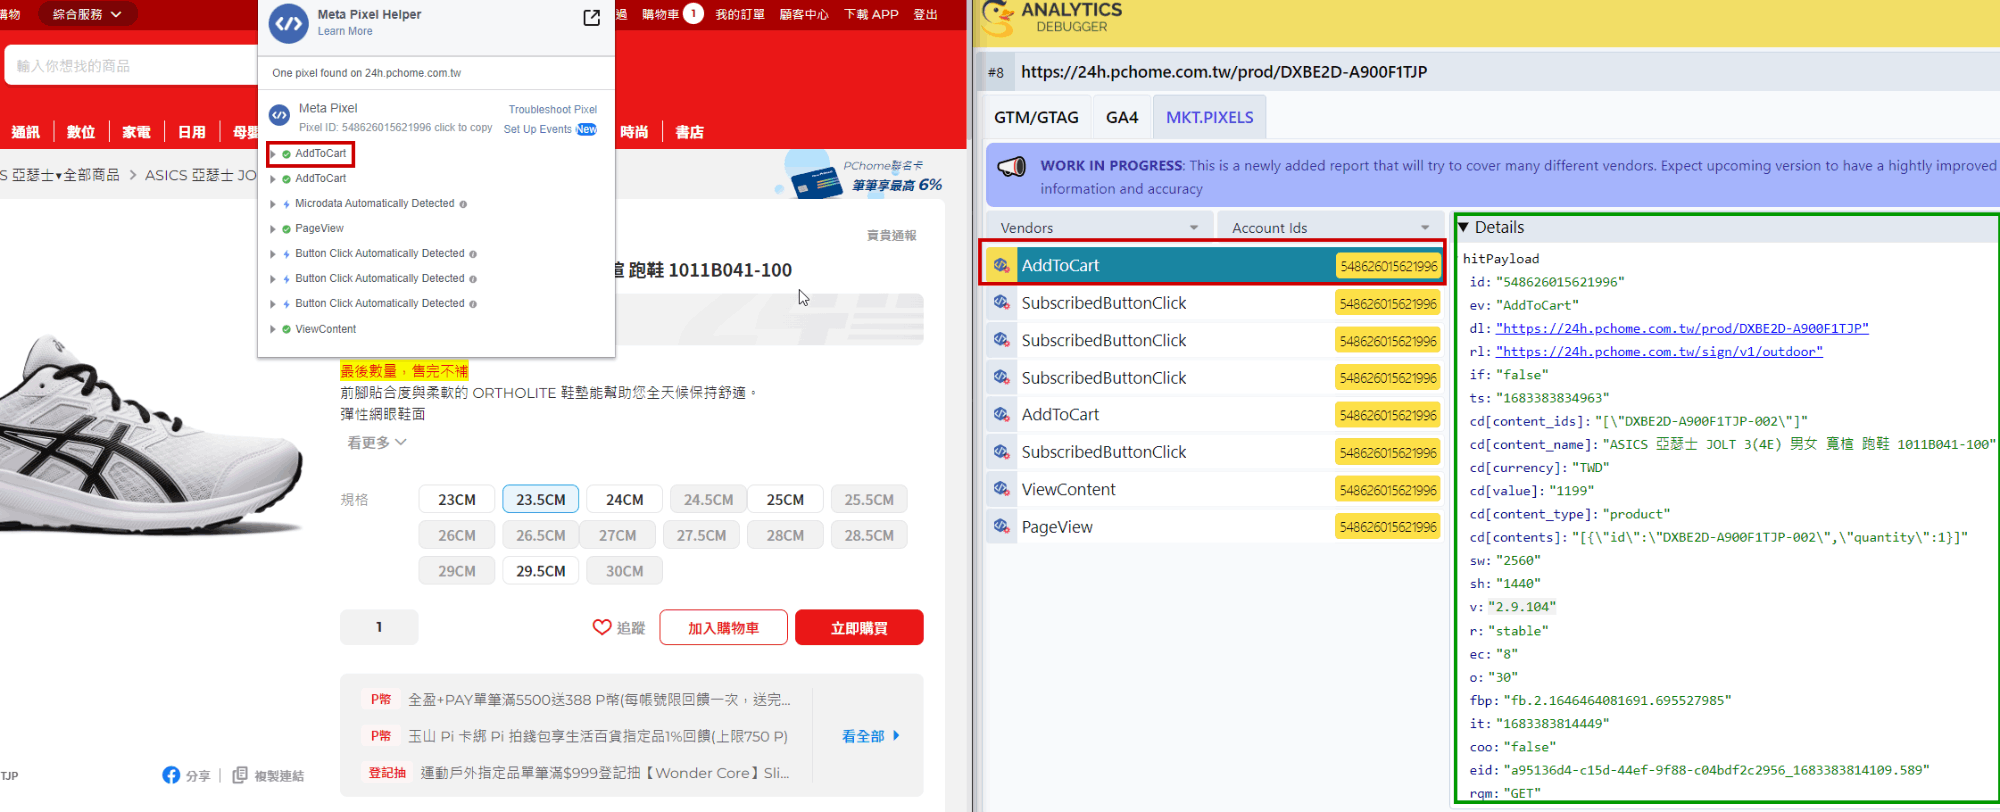The image size is (2000, 812).
Task: Click the Facebook share icon
Action: (x=171, y=775)
